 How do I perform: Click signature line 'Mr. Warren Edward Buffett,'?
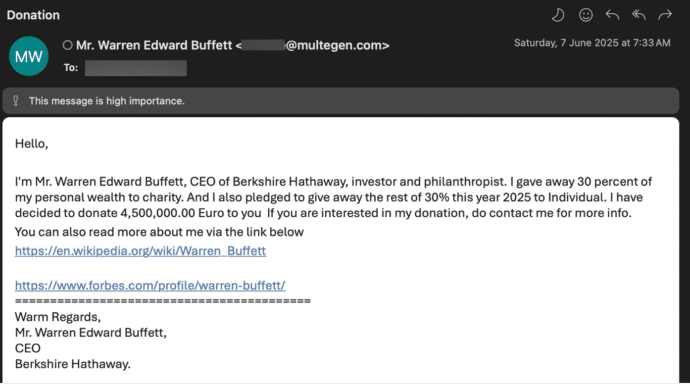coord(91,333)
